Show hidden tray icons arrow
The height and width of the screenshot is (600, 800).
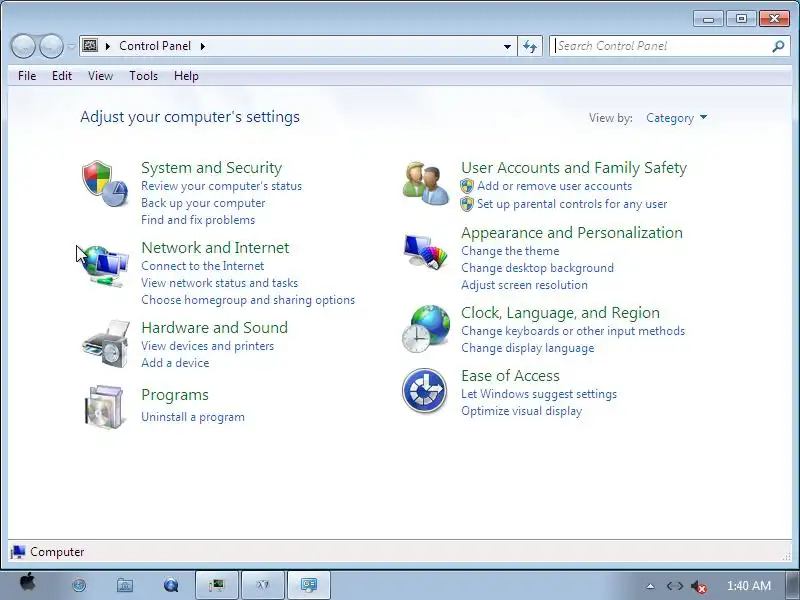coord(650,586)
